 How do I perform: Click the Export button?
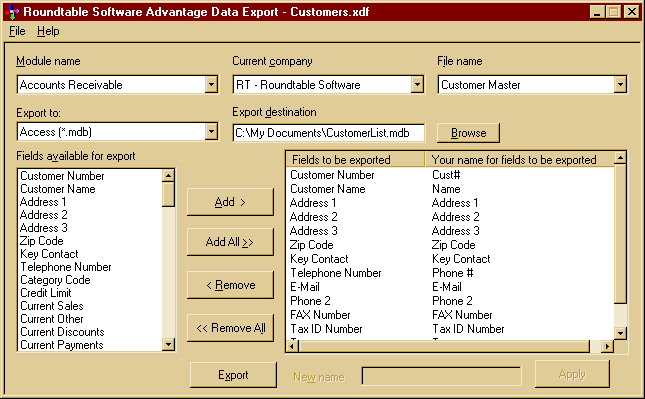pos(233,375)
